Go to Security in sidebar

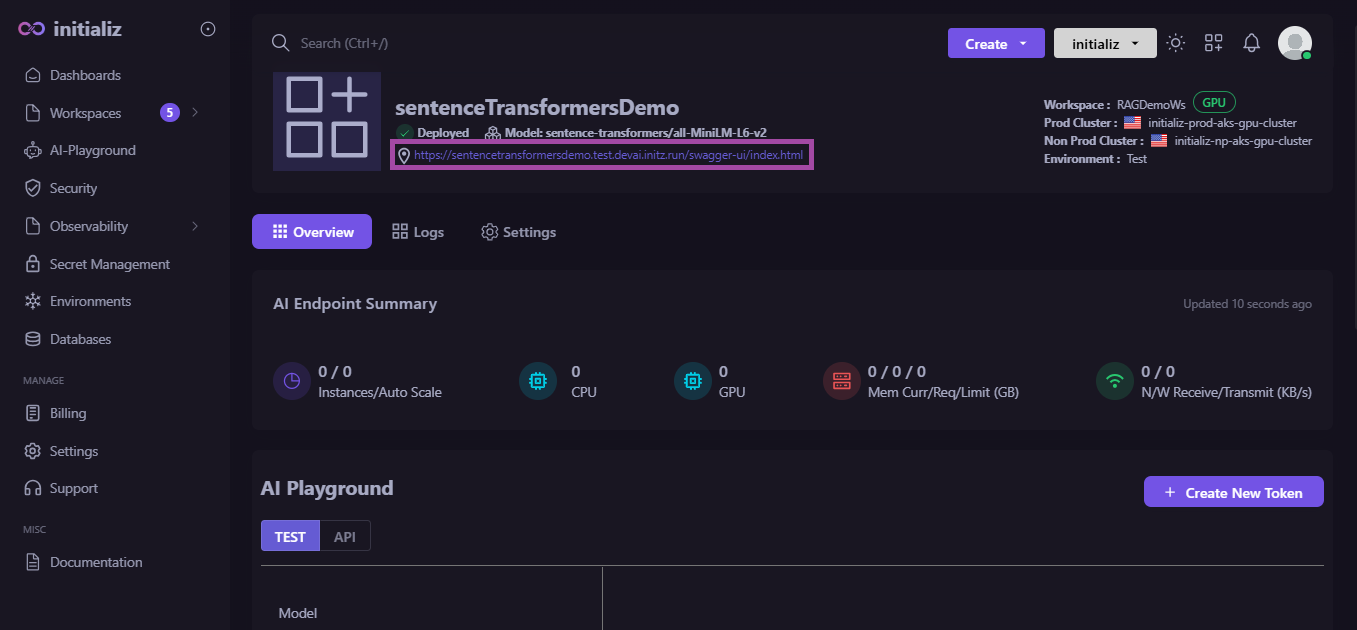(73, 188)
